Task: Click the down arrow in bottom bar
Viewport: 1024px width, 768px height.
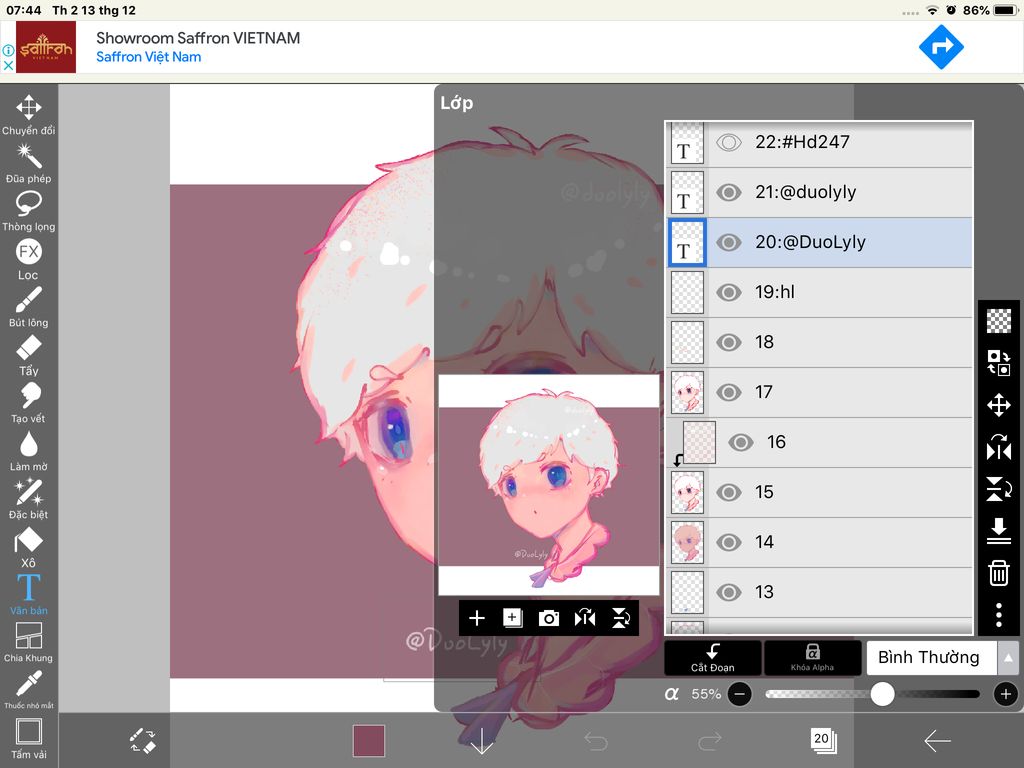Action: 482,741
